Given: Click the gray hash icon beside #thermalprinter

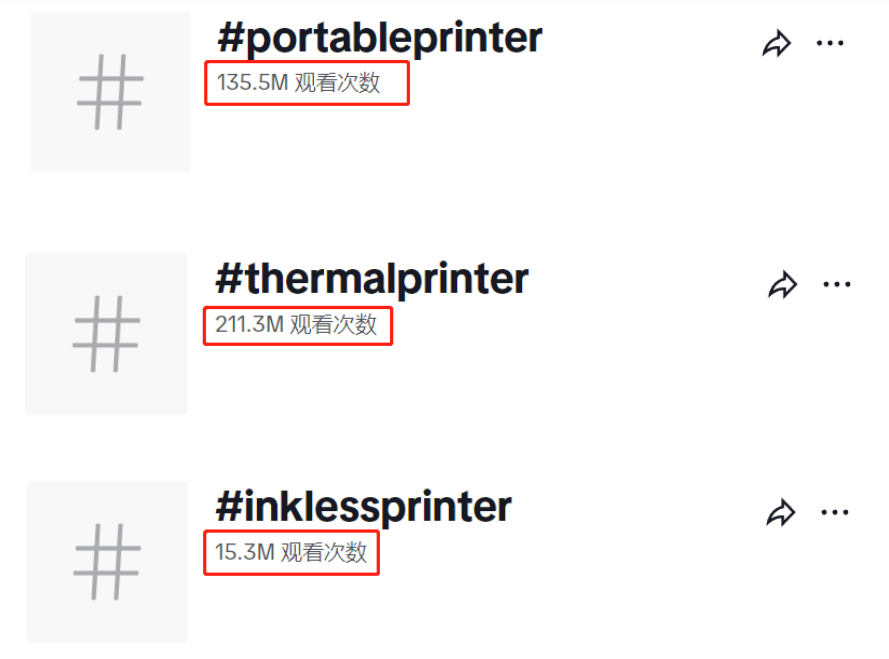Looking at the screenshot, I should 107,334.
